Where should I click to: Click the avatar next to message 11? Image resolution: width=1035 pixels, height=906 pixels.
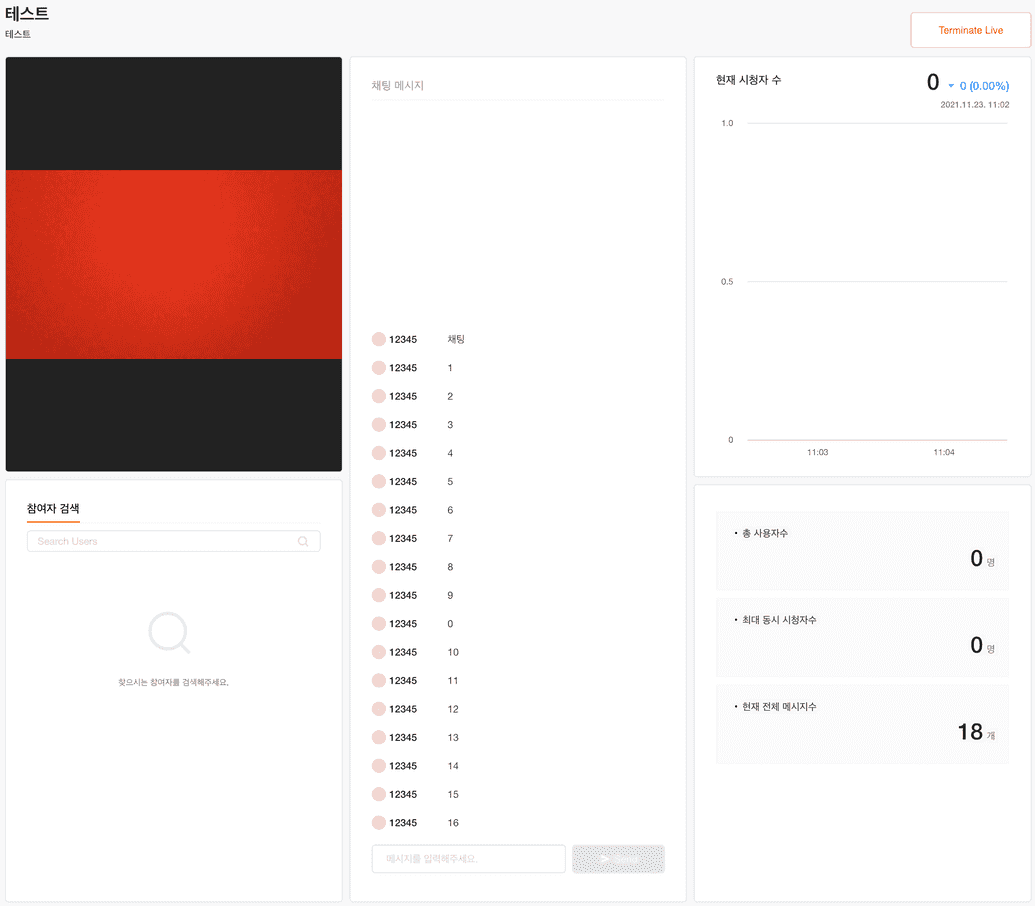(x=379, y=680)
